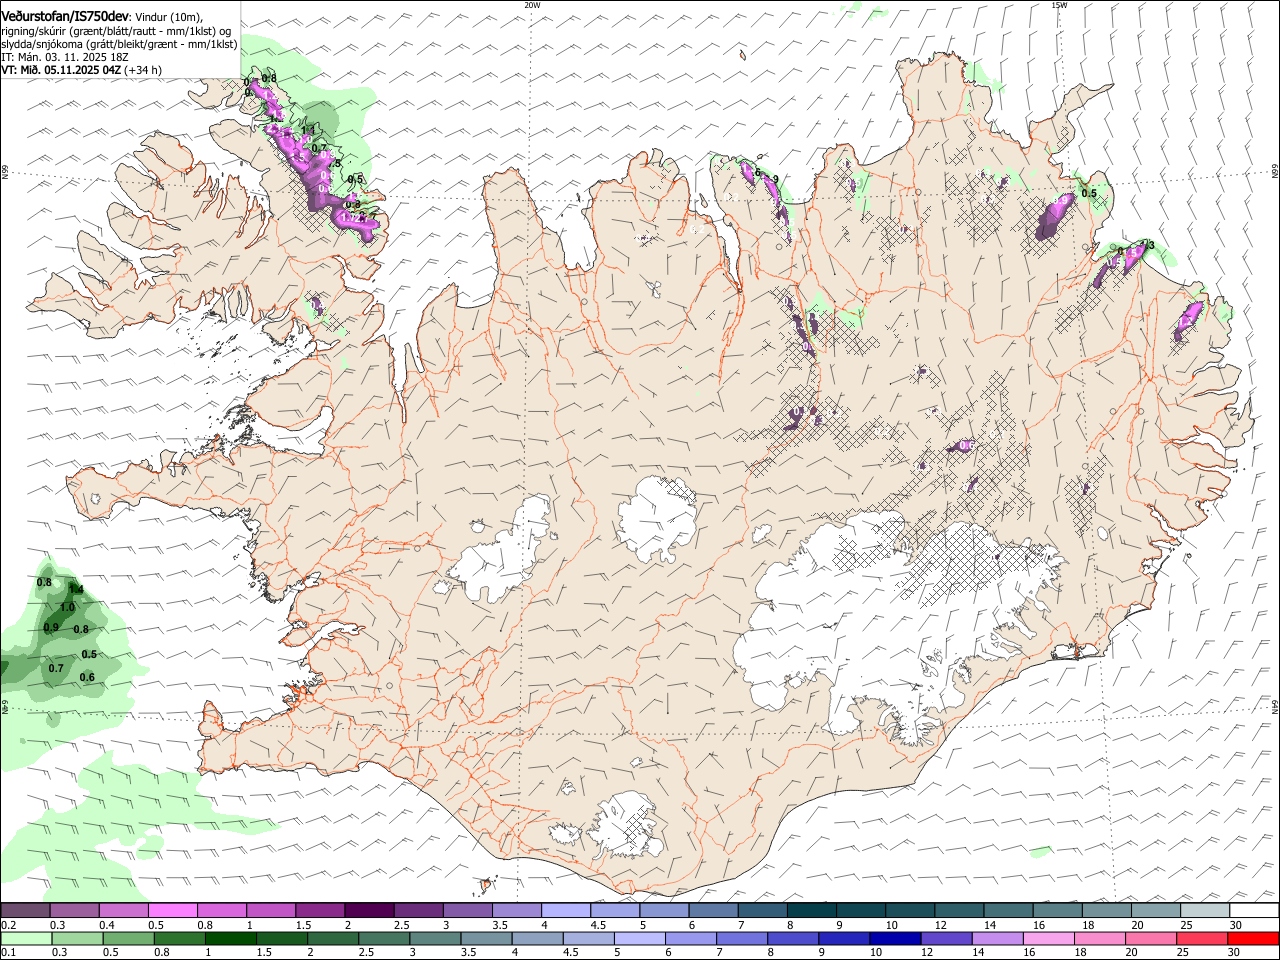Image resolution: width=1280 pixels, height=960 pixels.
Task: Click the lavender 4 swatch in upper legend row
Action: coord(565,911)
